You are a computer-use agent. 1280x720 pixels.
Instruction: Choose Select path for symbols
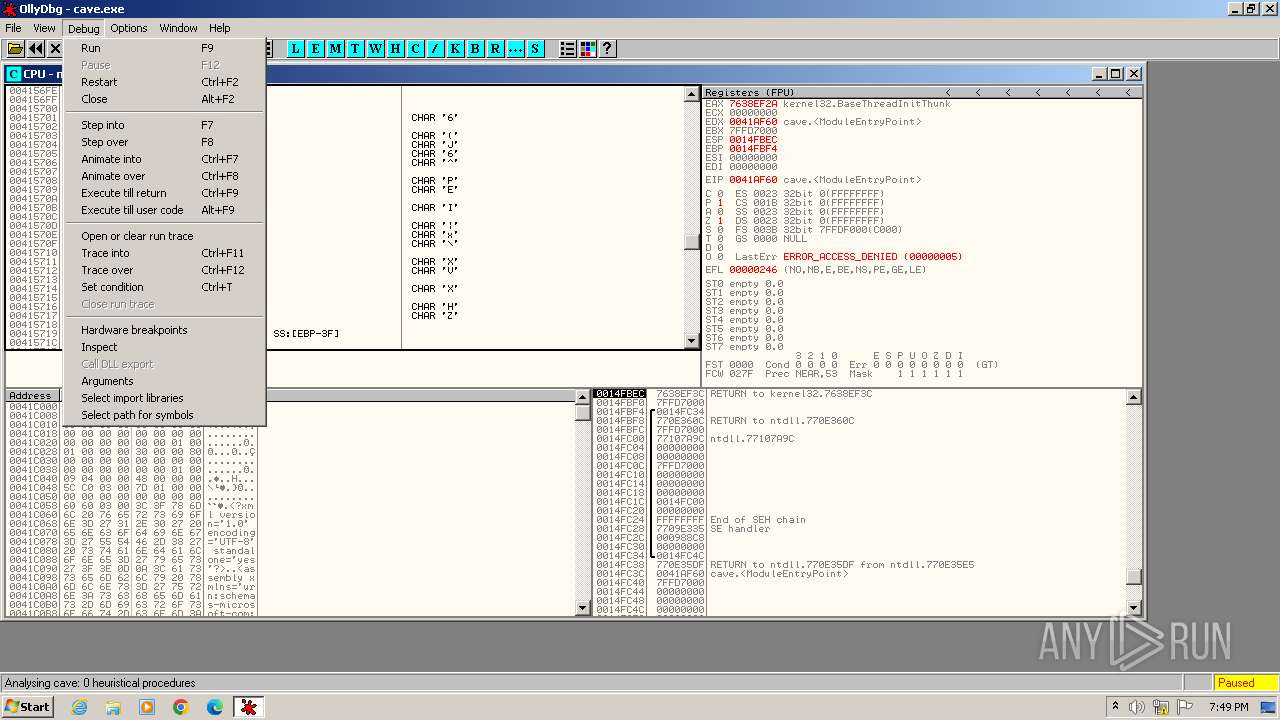(164, 415)
